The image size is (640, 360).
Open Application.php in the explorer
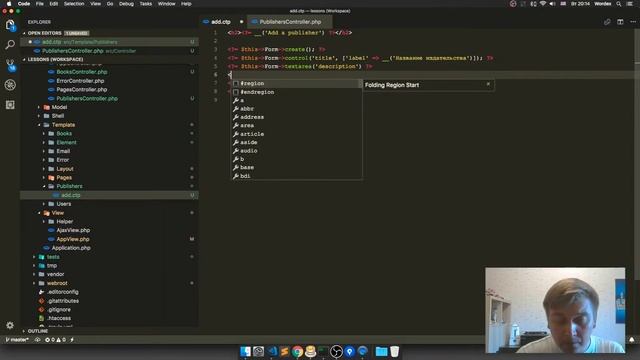coord(71,248)
